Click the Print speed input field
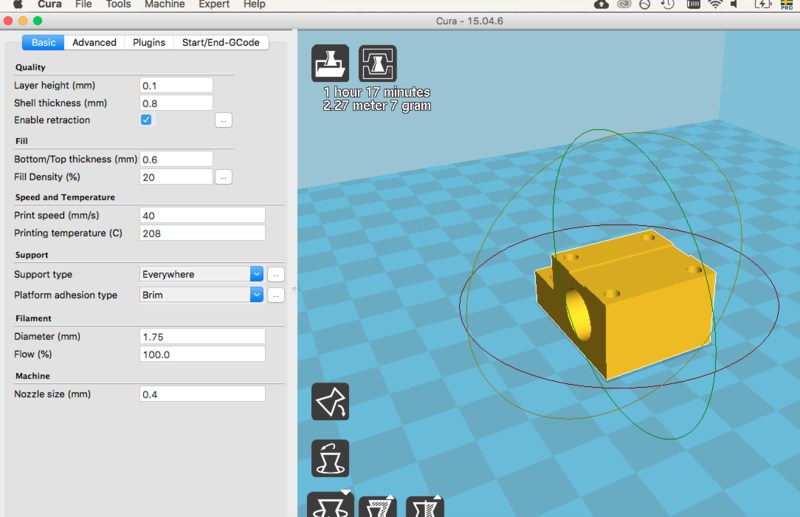Viewport: 800px width, 517px height. point(202,215)
